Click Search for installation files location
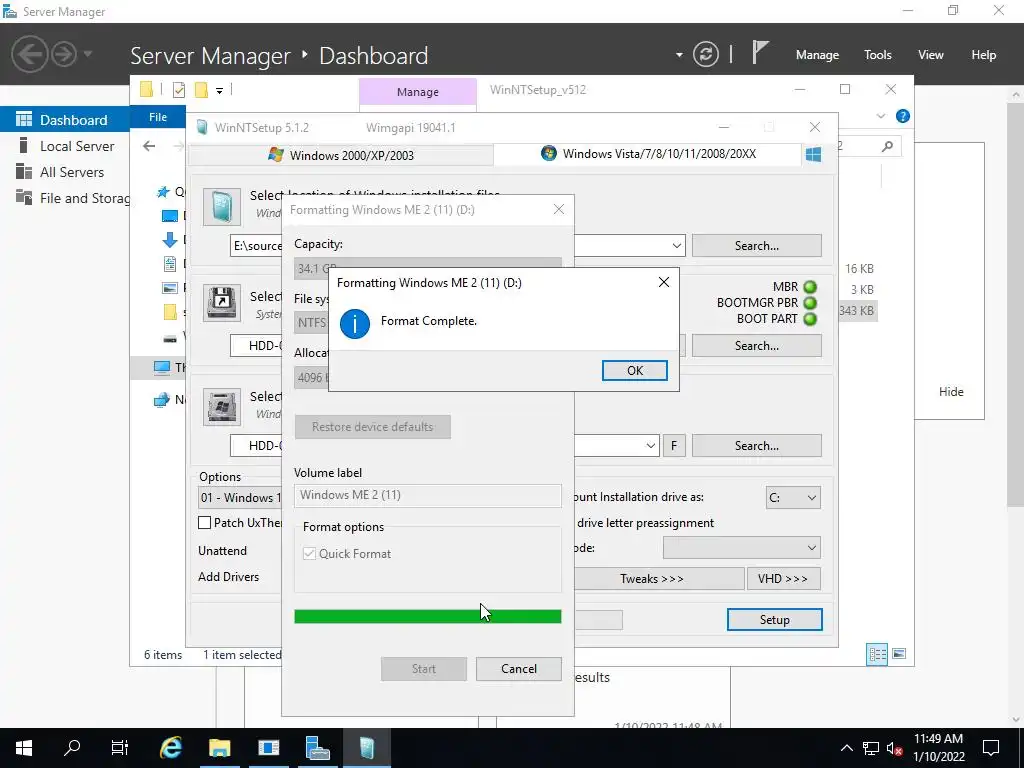 coord(757,246)
